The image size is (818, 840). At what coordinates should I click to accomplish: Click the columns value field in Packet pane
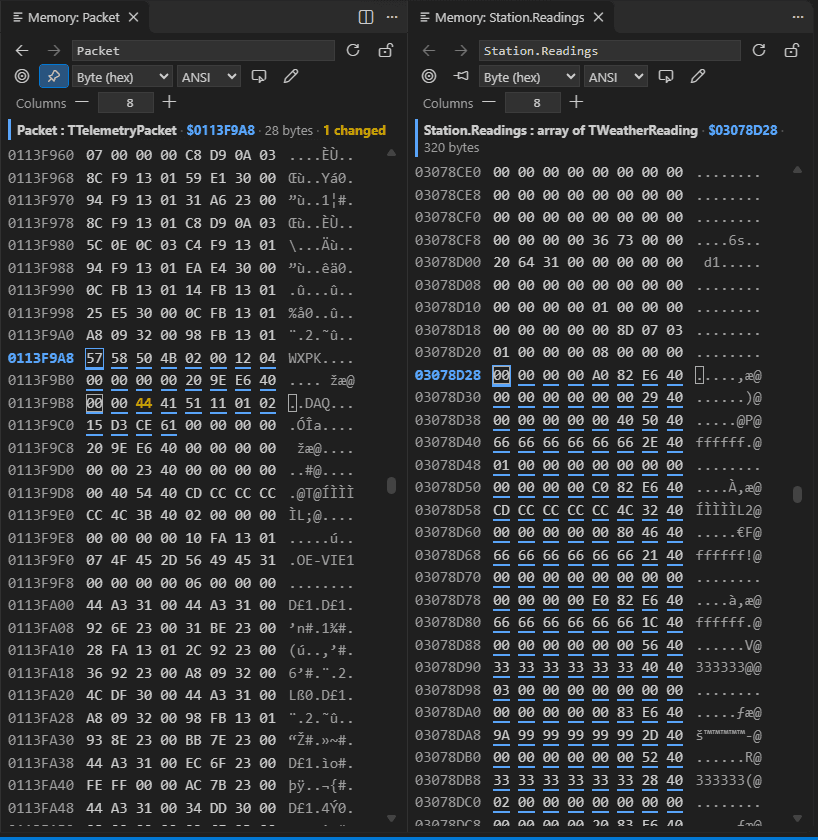tap(126, 102)
